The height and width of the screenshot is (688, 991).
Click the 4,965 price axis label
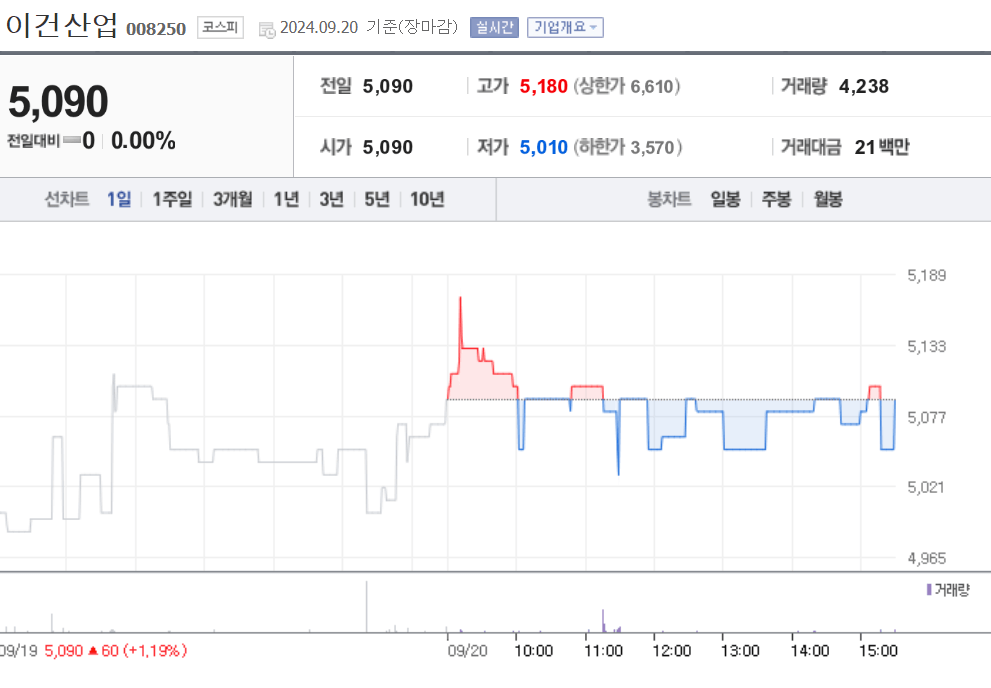(927, 558)
